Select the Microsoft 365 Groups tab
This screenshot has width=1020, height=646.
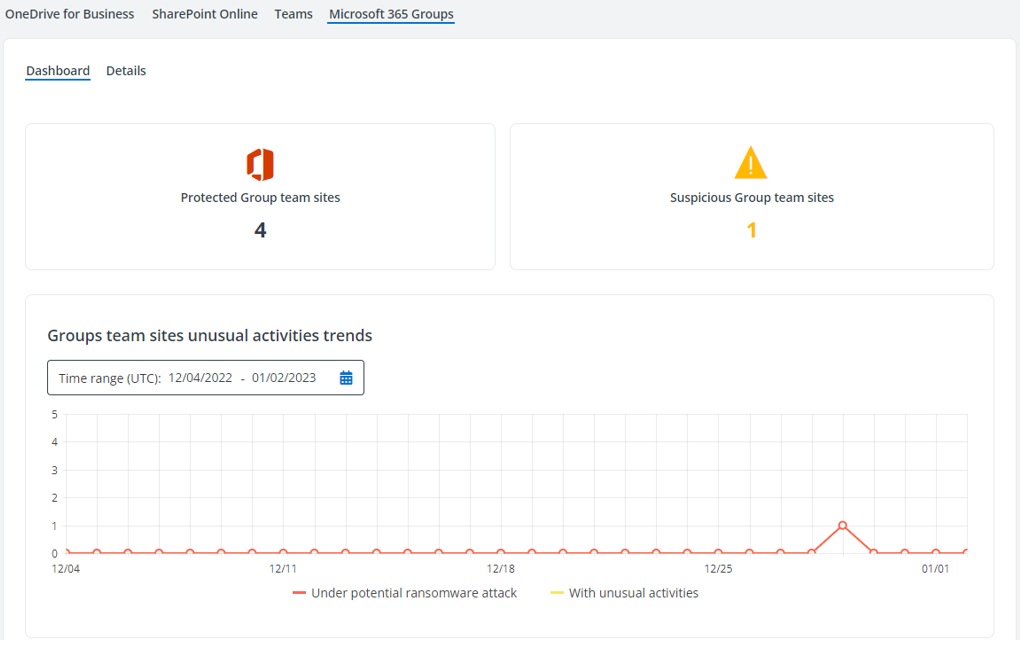[391, 14]
